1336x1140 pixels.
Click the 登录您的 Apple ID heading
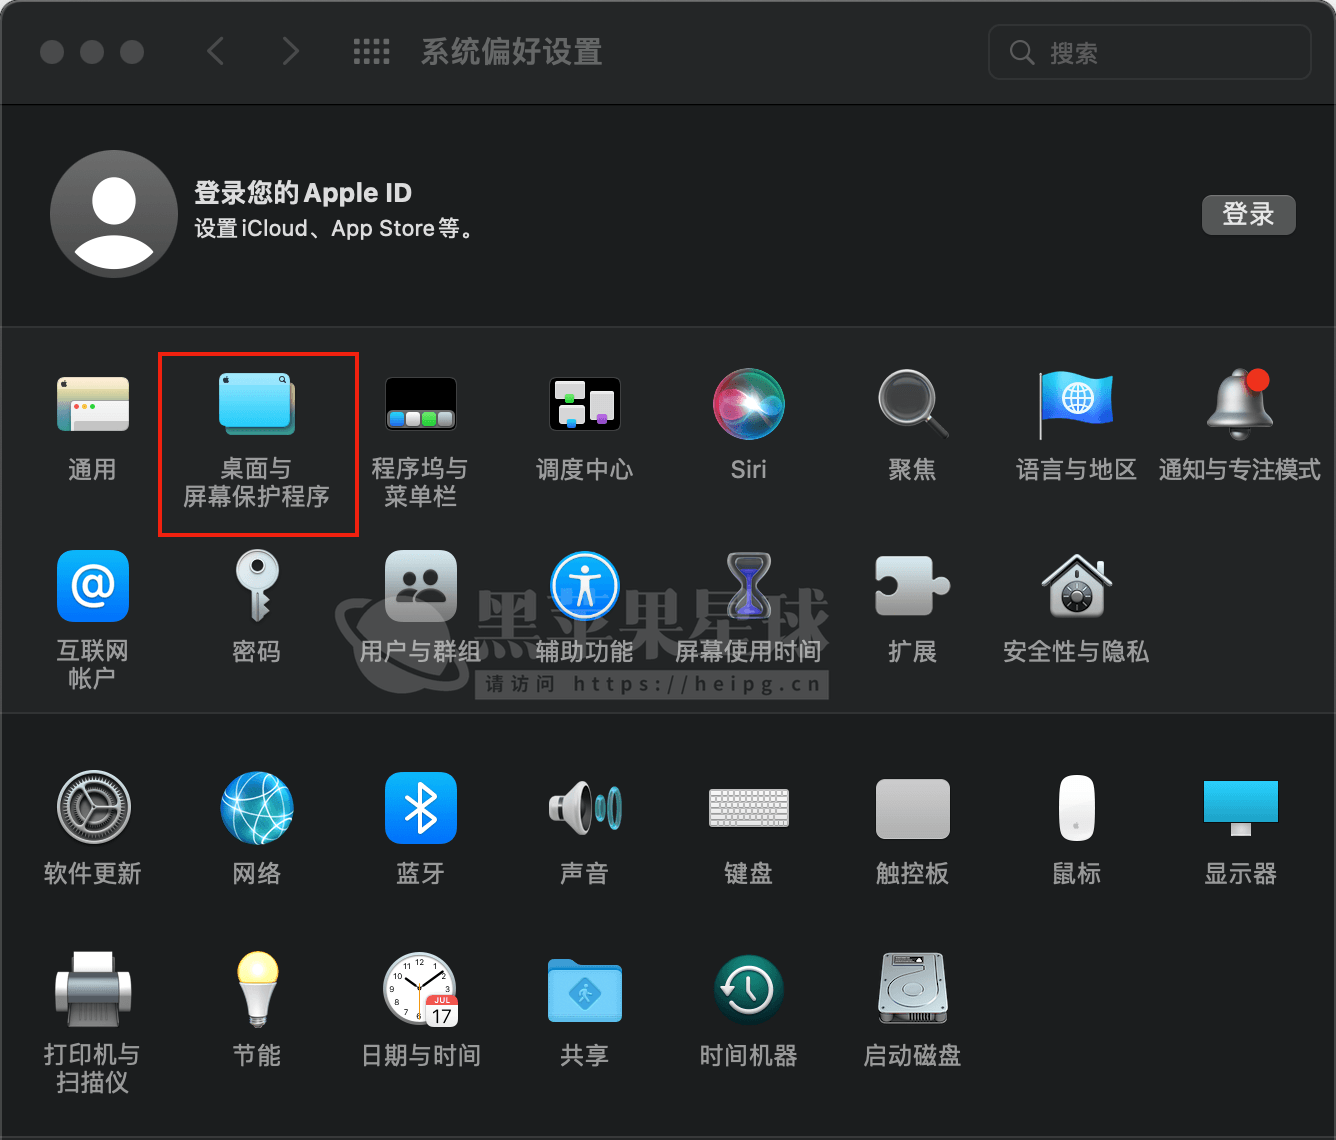coord(303,192)
